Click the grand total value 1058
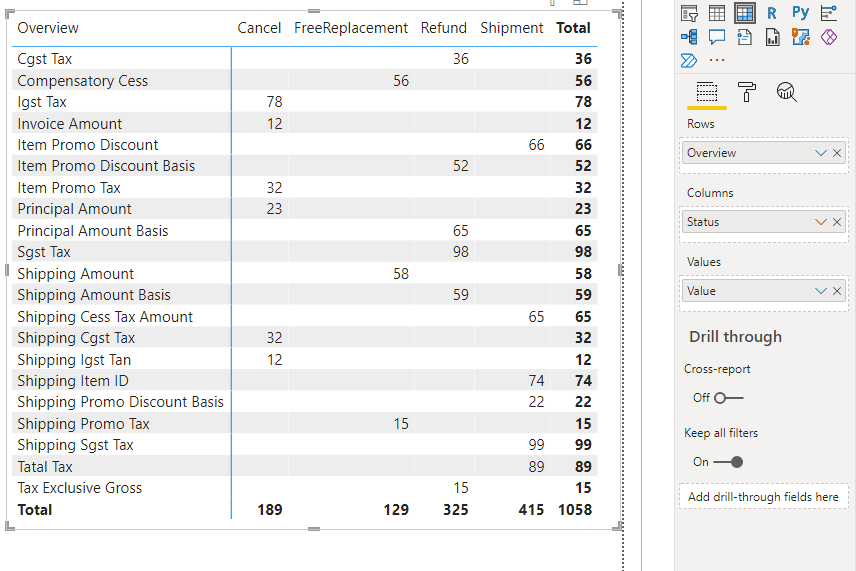 click(575, 510)
